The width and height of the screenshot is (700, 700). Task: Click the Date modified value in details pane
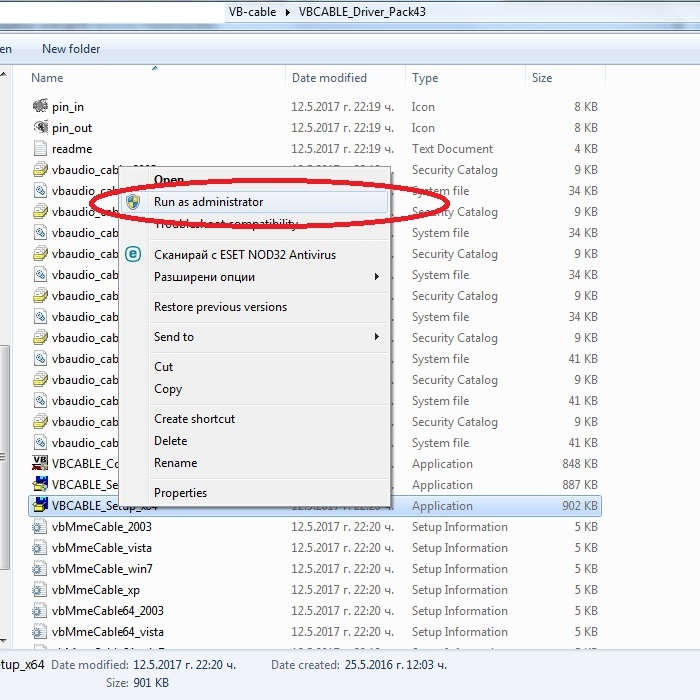pyautogui.click(x=184, y=665)
